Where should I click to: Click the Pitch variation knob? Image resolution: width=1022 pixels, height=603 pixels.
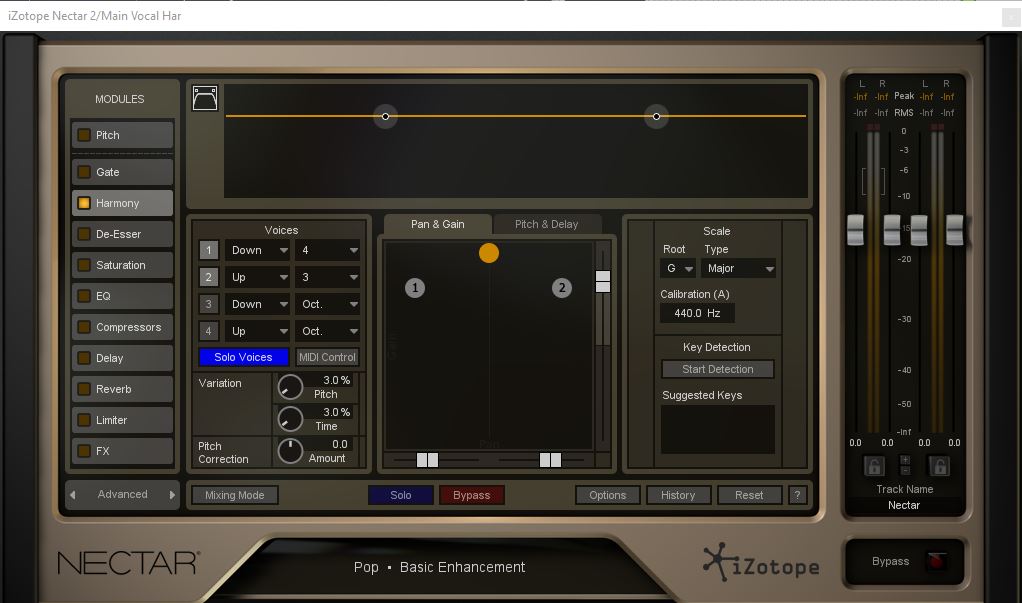click(x=290, y=387)
